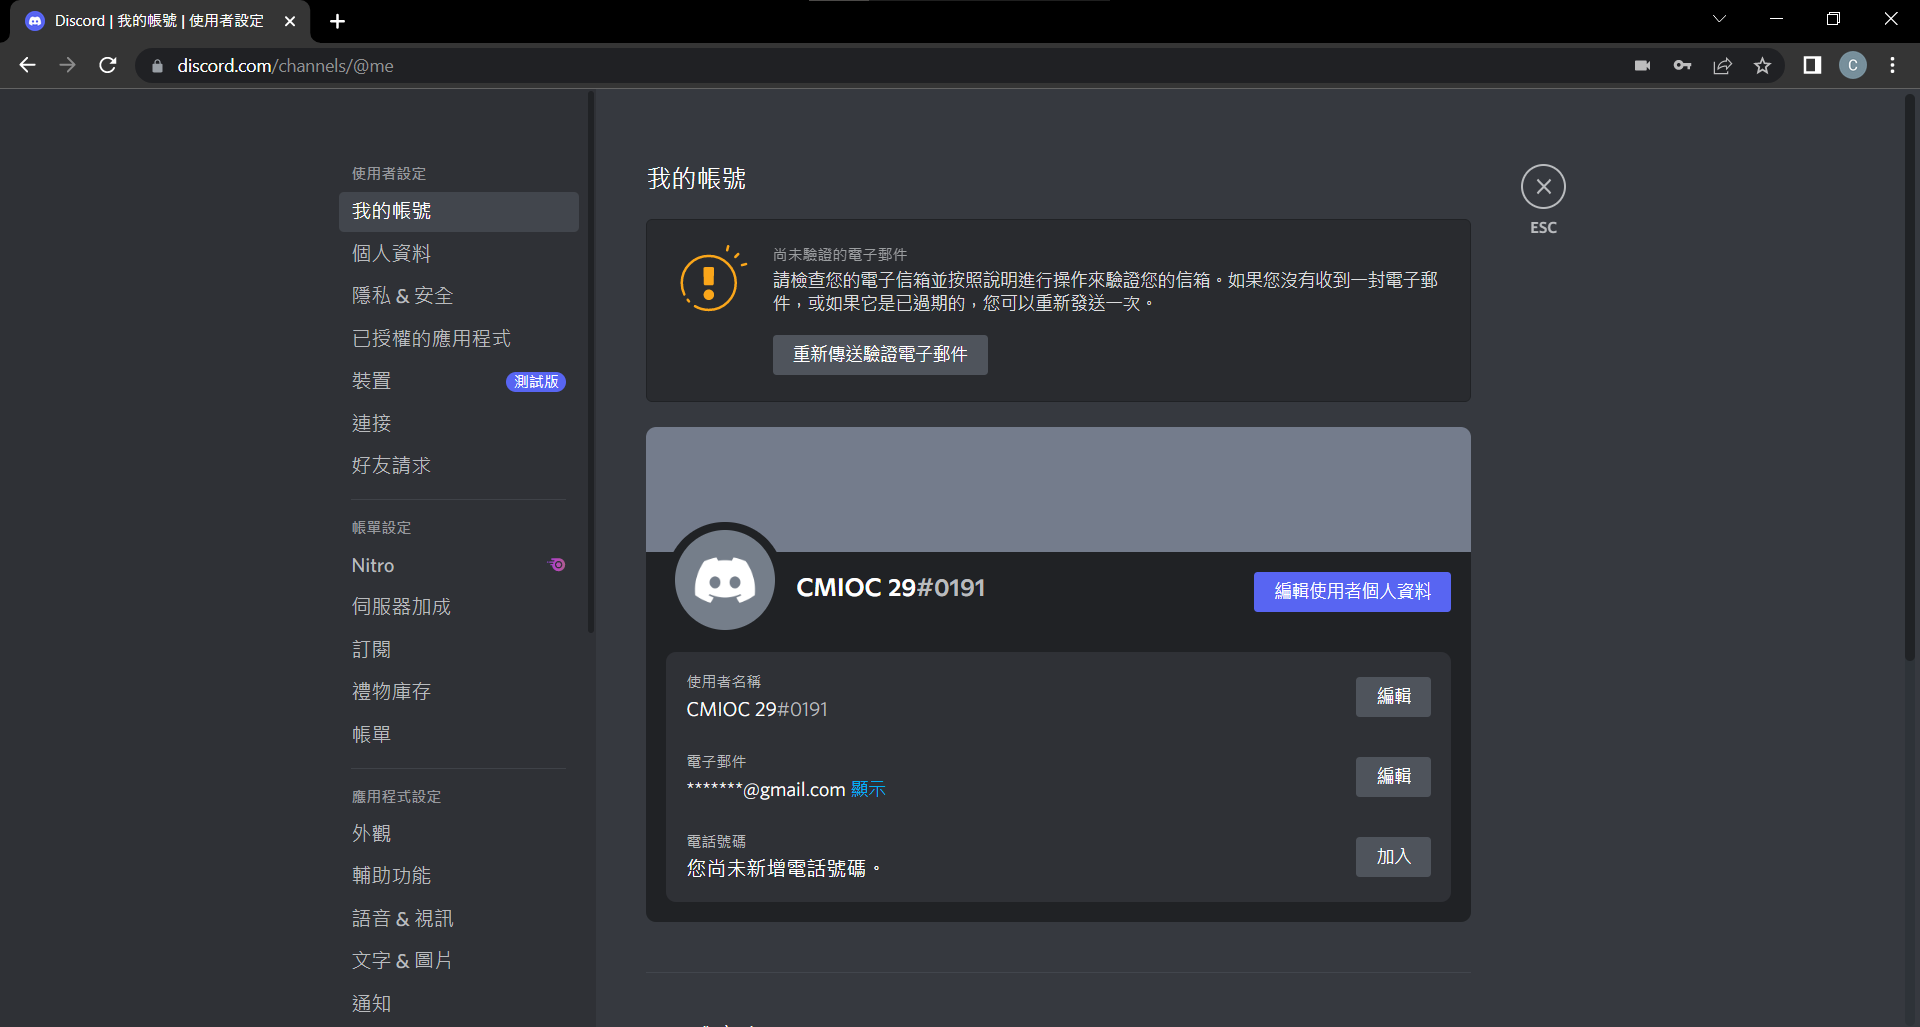The height and width of the screenshot is (1027, 1920).
Task: Click the page's main scrollbar
Action: coord(1909,376)
